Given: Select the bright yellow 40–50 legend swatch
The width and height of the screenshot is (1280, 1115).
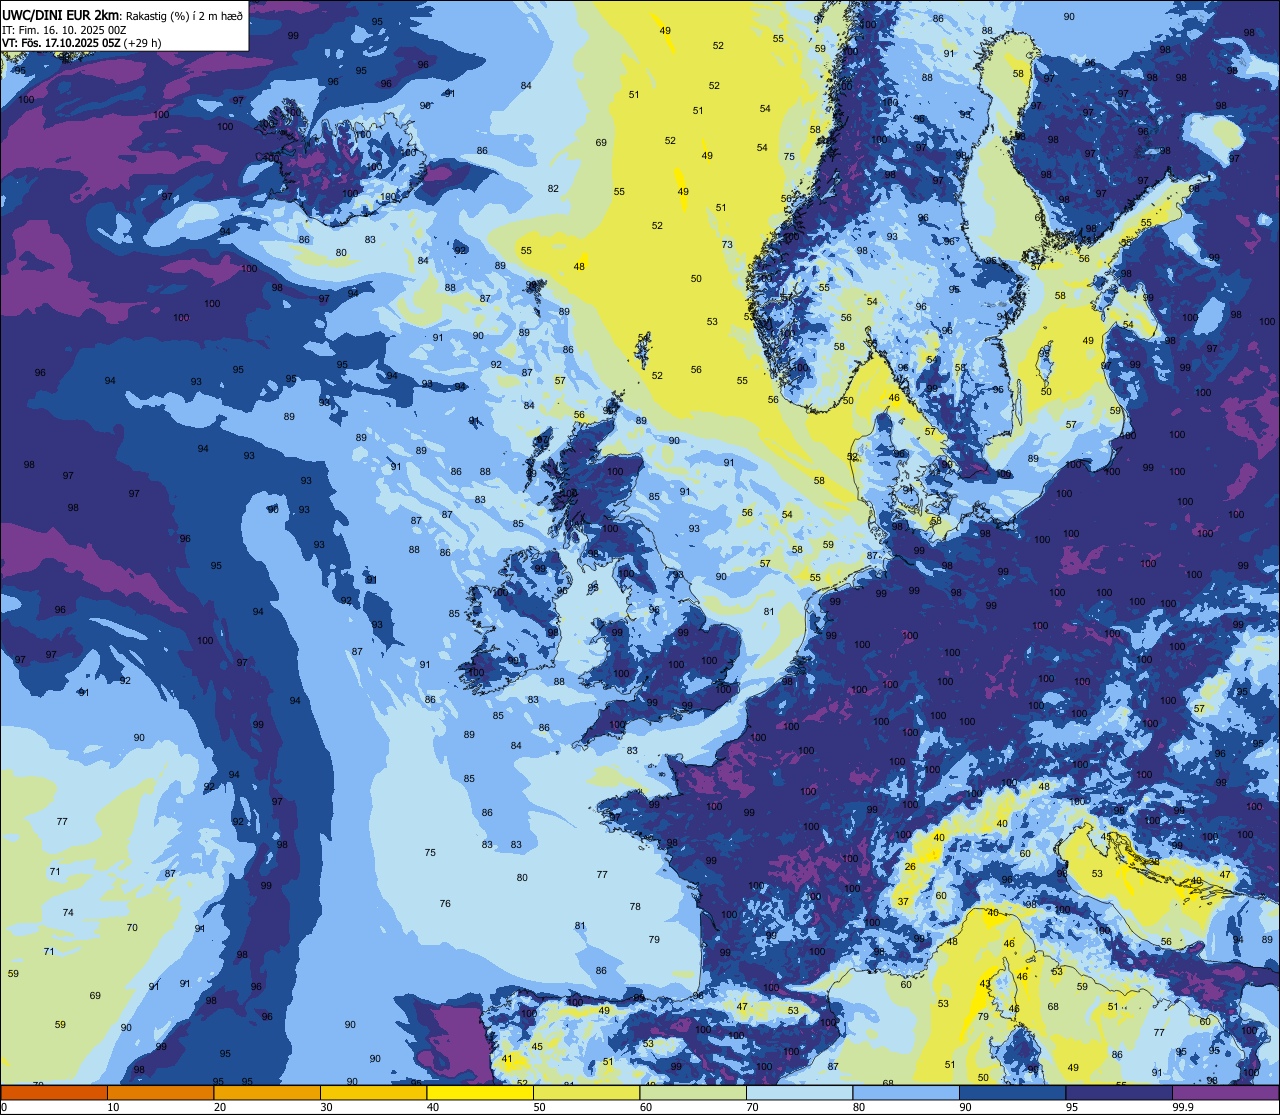Looking at the screenshot, I should [480, 1093].
